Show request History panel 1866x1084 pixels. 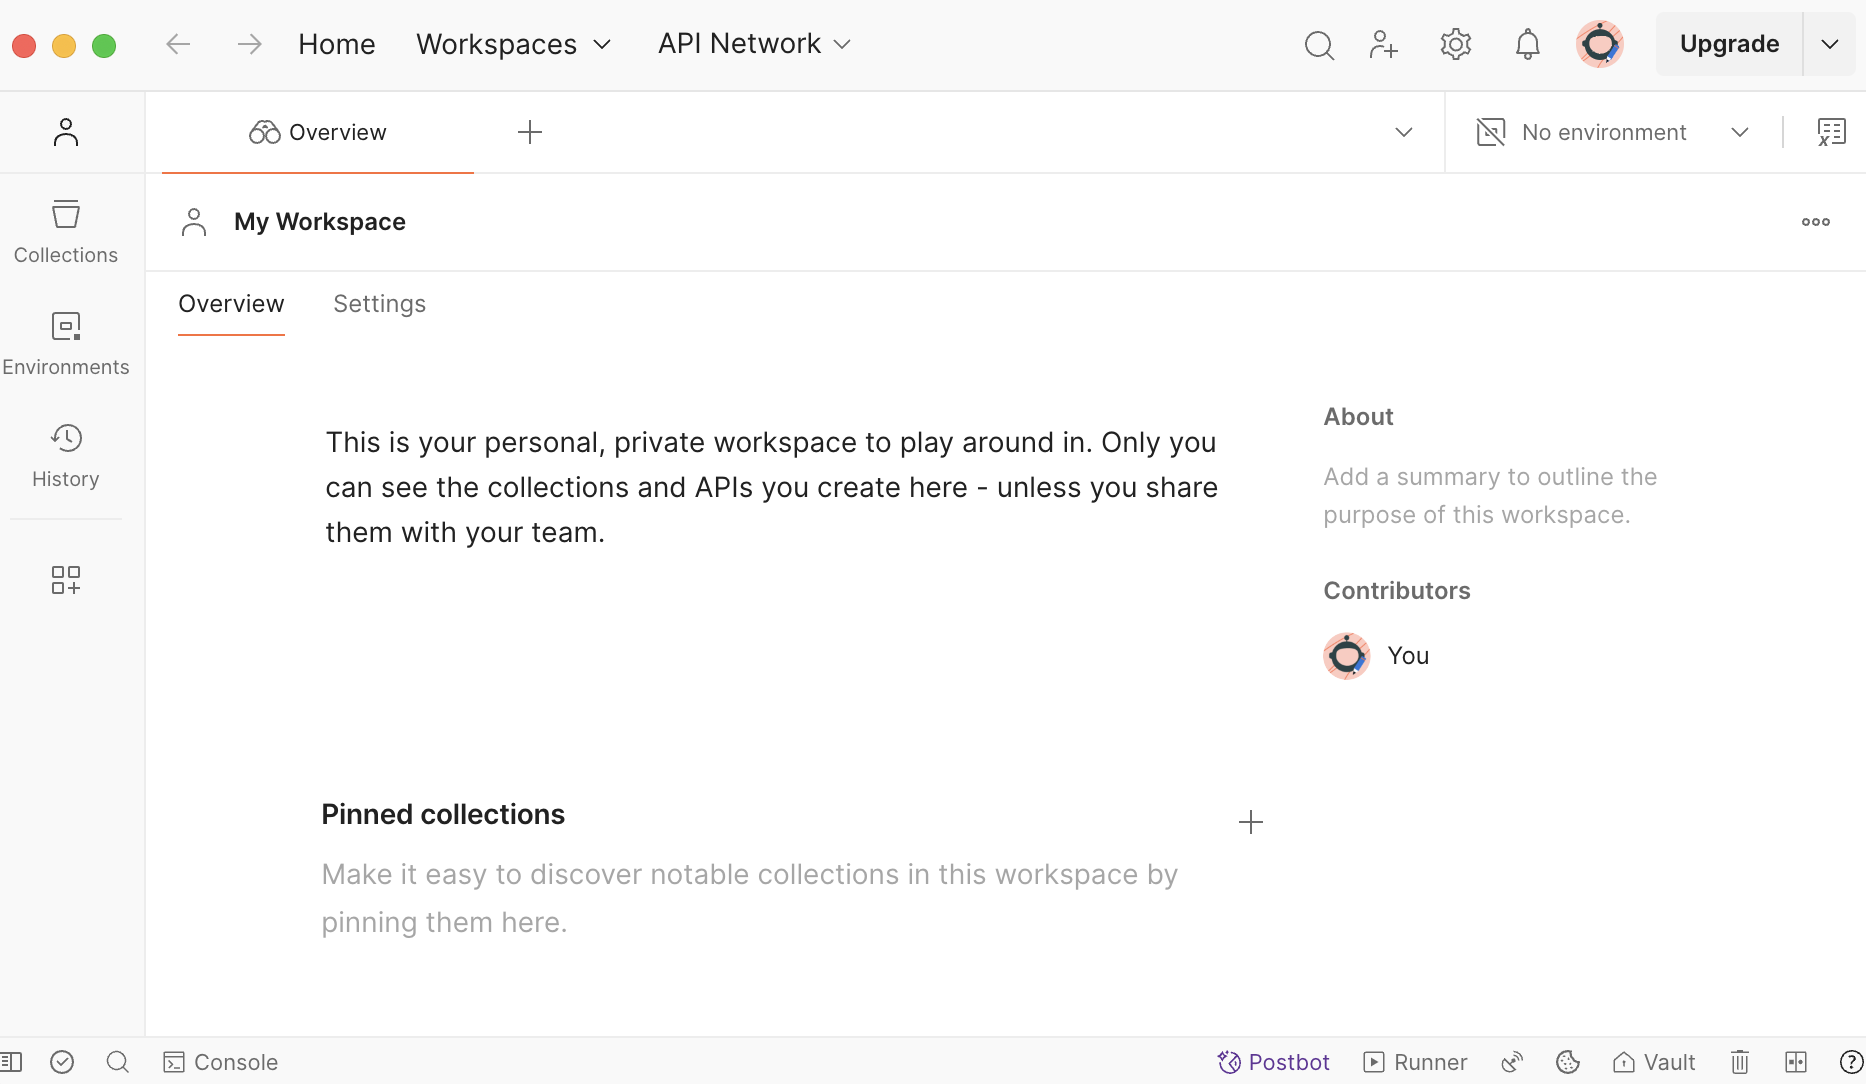tap(66, 455)
